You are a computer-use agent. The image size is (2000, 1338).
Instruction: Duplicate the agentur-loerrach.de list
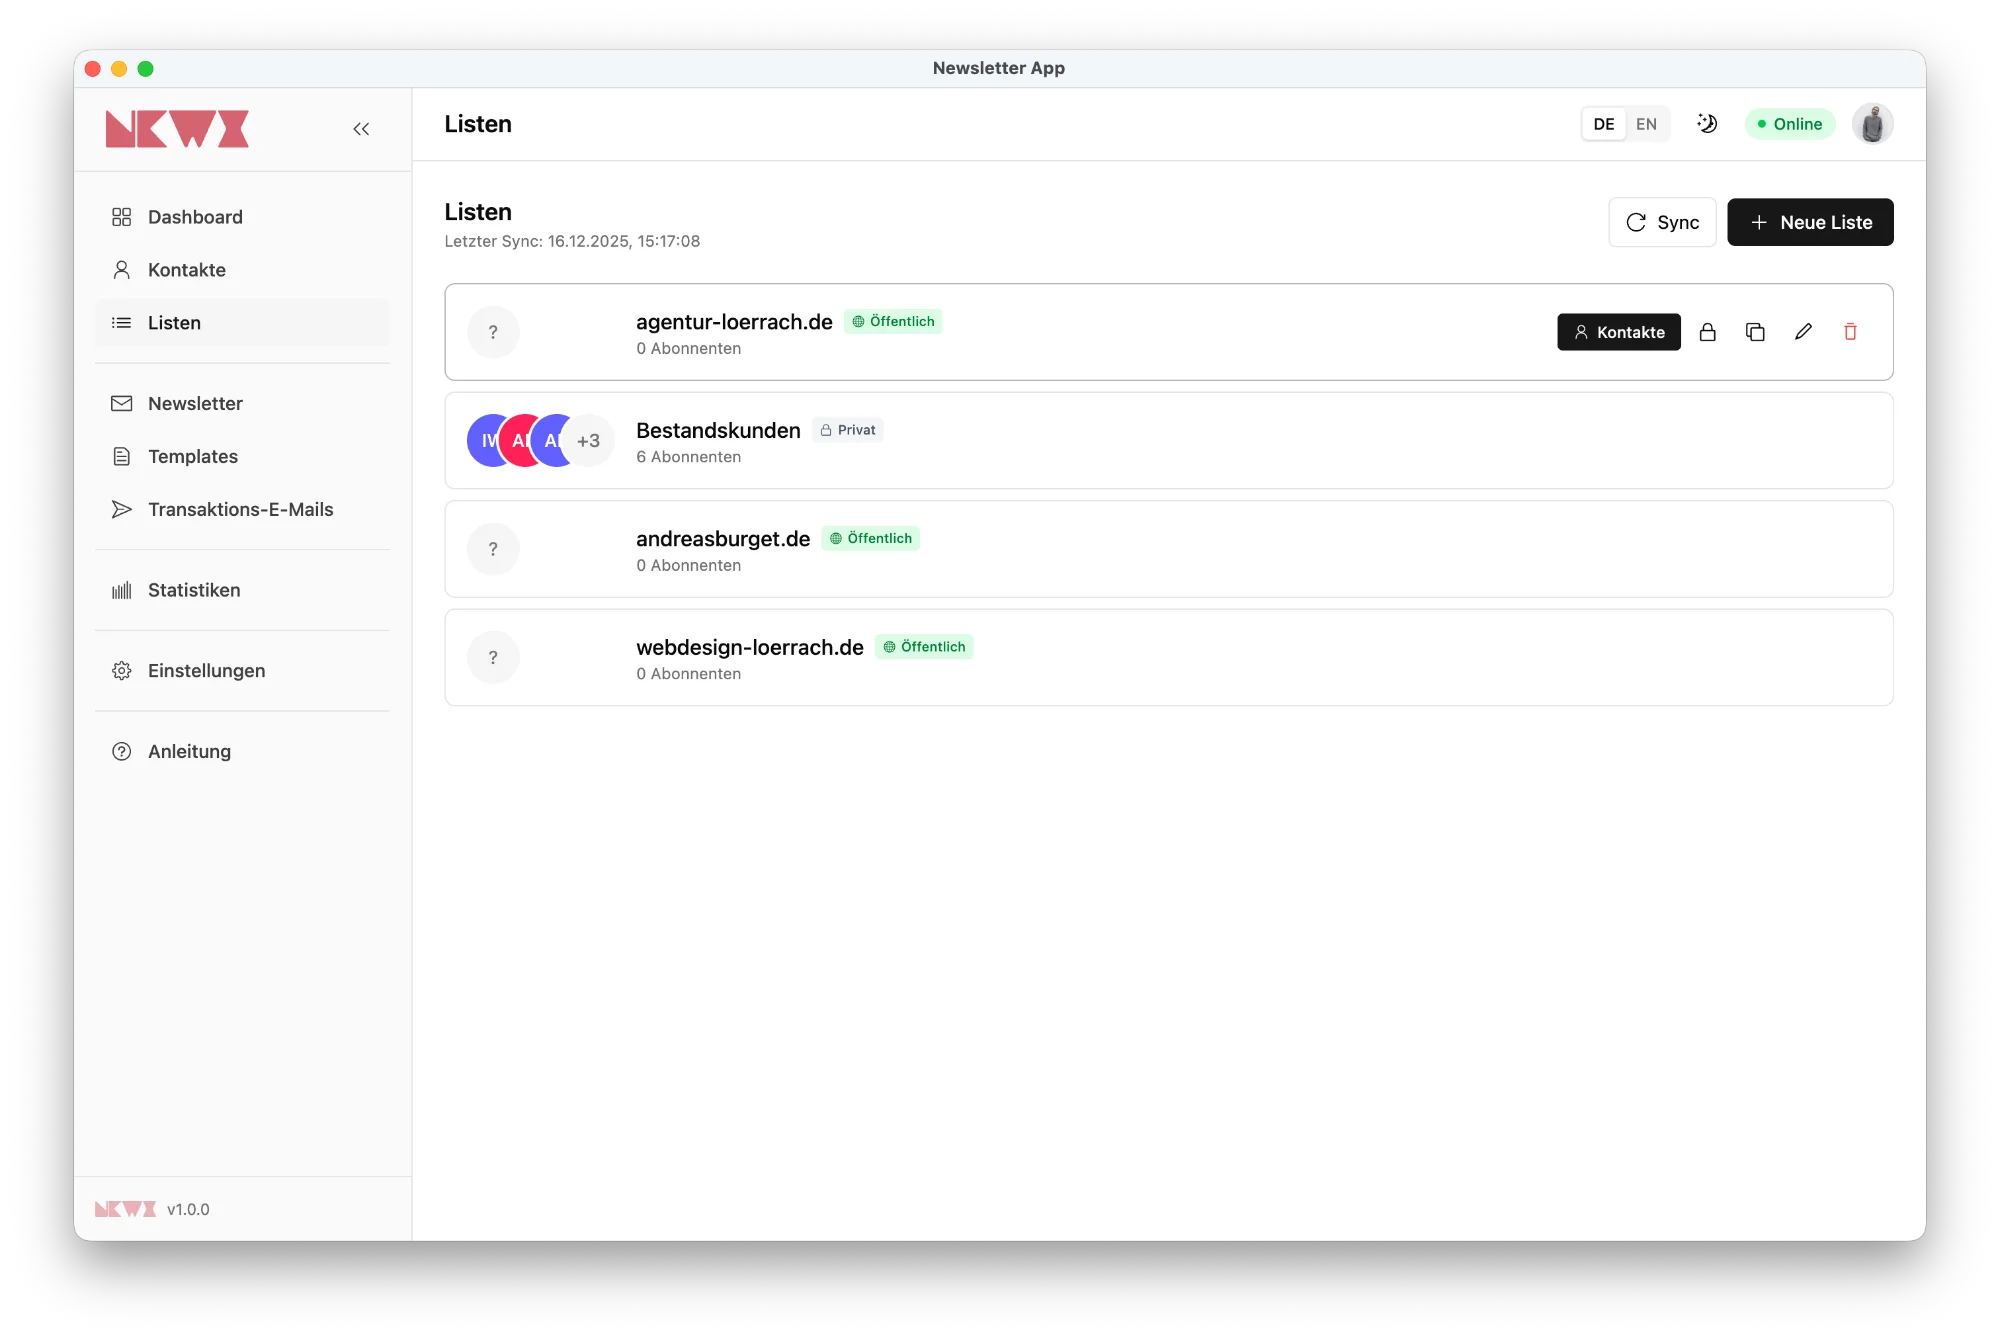(x=1755, y=332)
